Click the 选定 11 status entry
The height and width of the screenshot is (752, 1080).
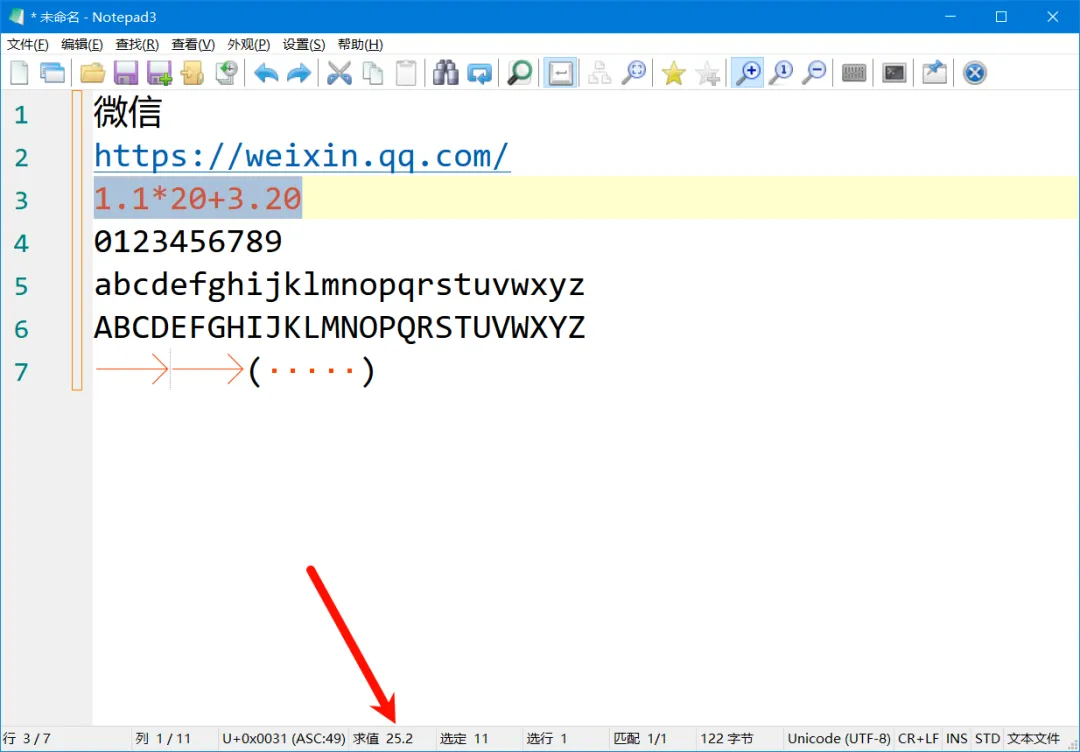[464, 739]
